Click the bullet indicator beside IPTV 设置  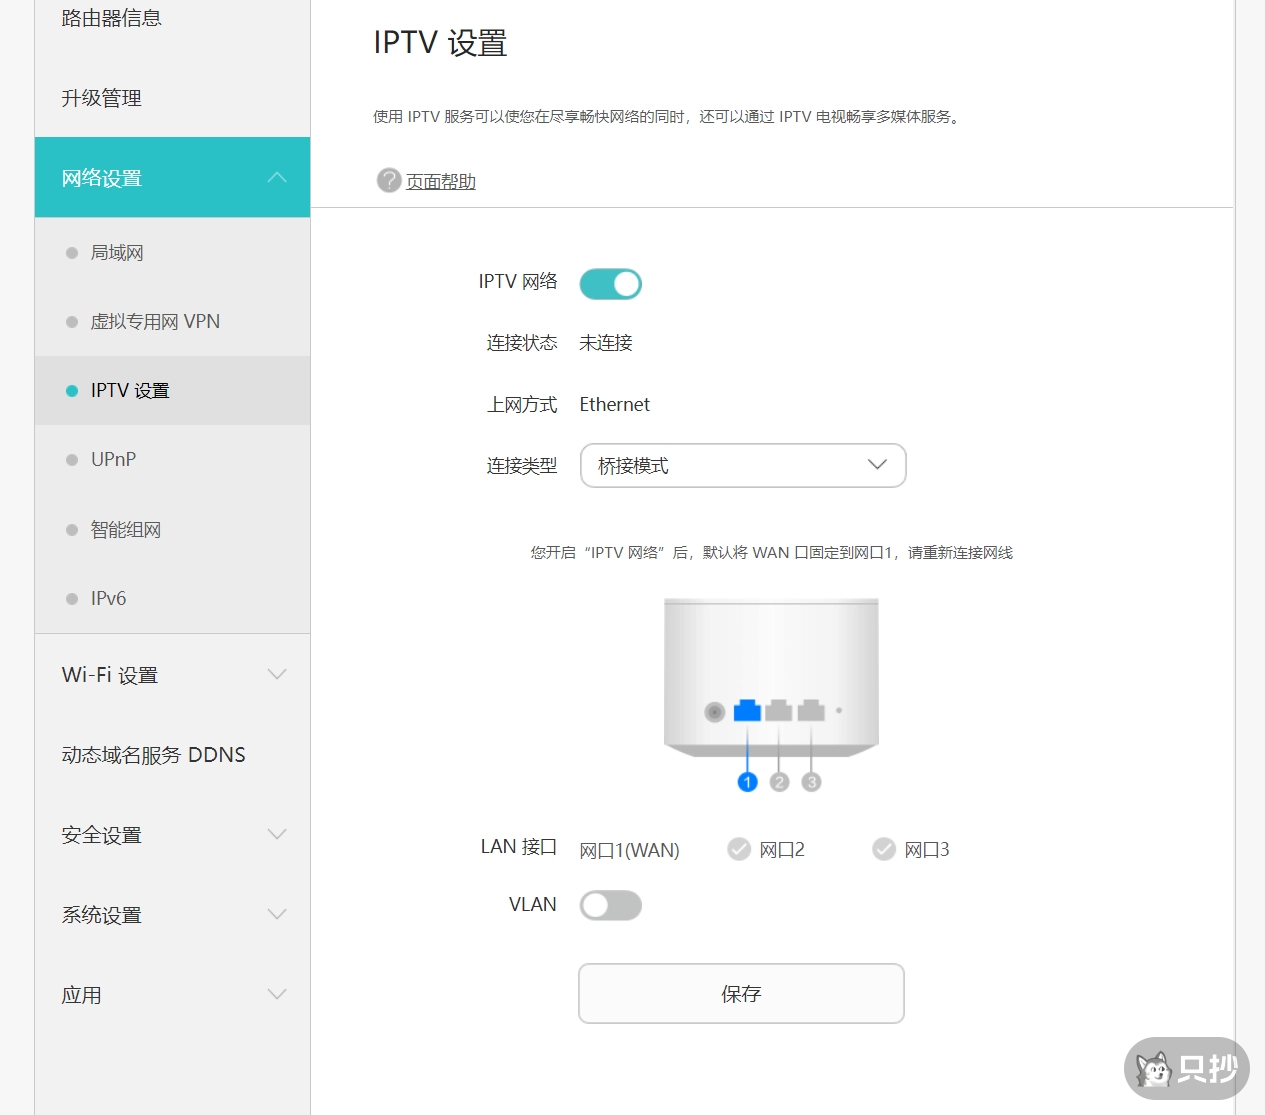tap(70, 390)
